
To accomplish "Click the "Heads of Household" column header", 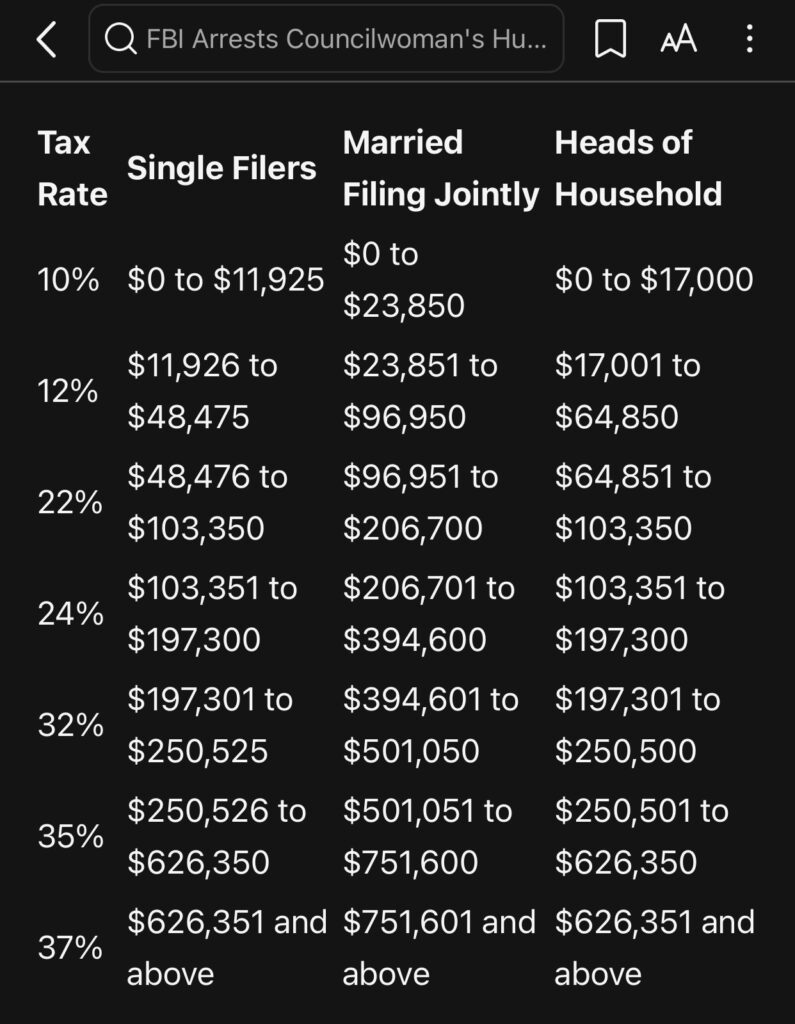I will click(x=638, y=168).
